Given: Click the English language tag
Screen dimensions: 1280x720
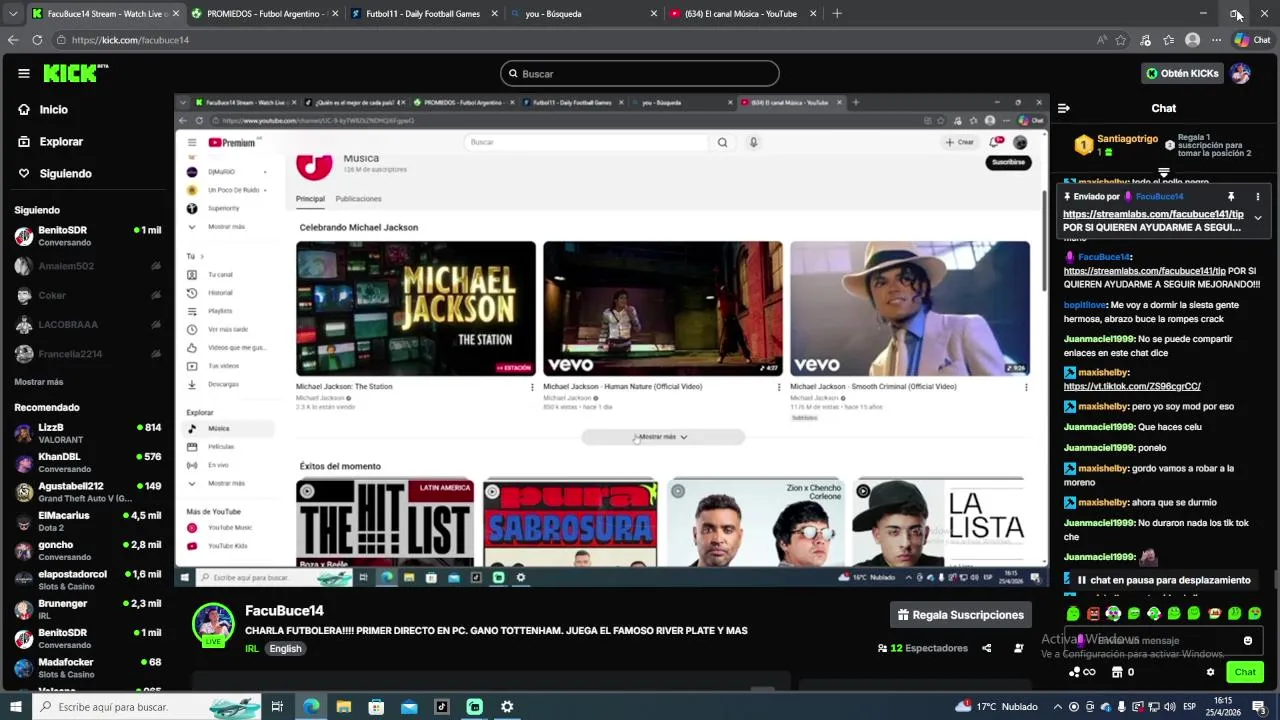Looking at the screenshot, I should coord(285,649).
